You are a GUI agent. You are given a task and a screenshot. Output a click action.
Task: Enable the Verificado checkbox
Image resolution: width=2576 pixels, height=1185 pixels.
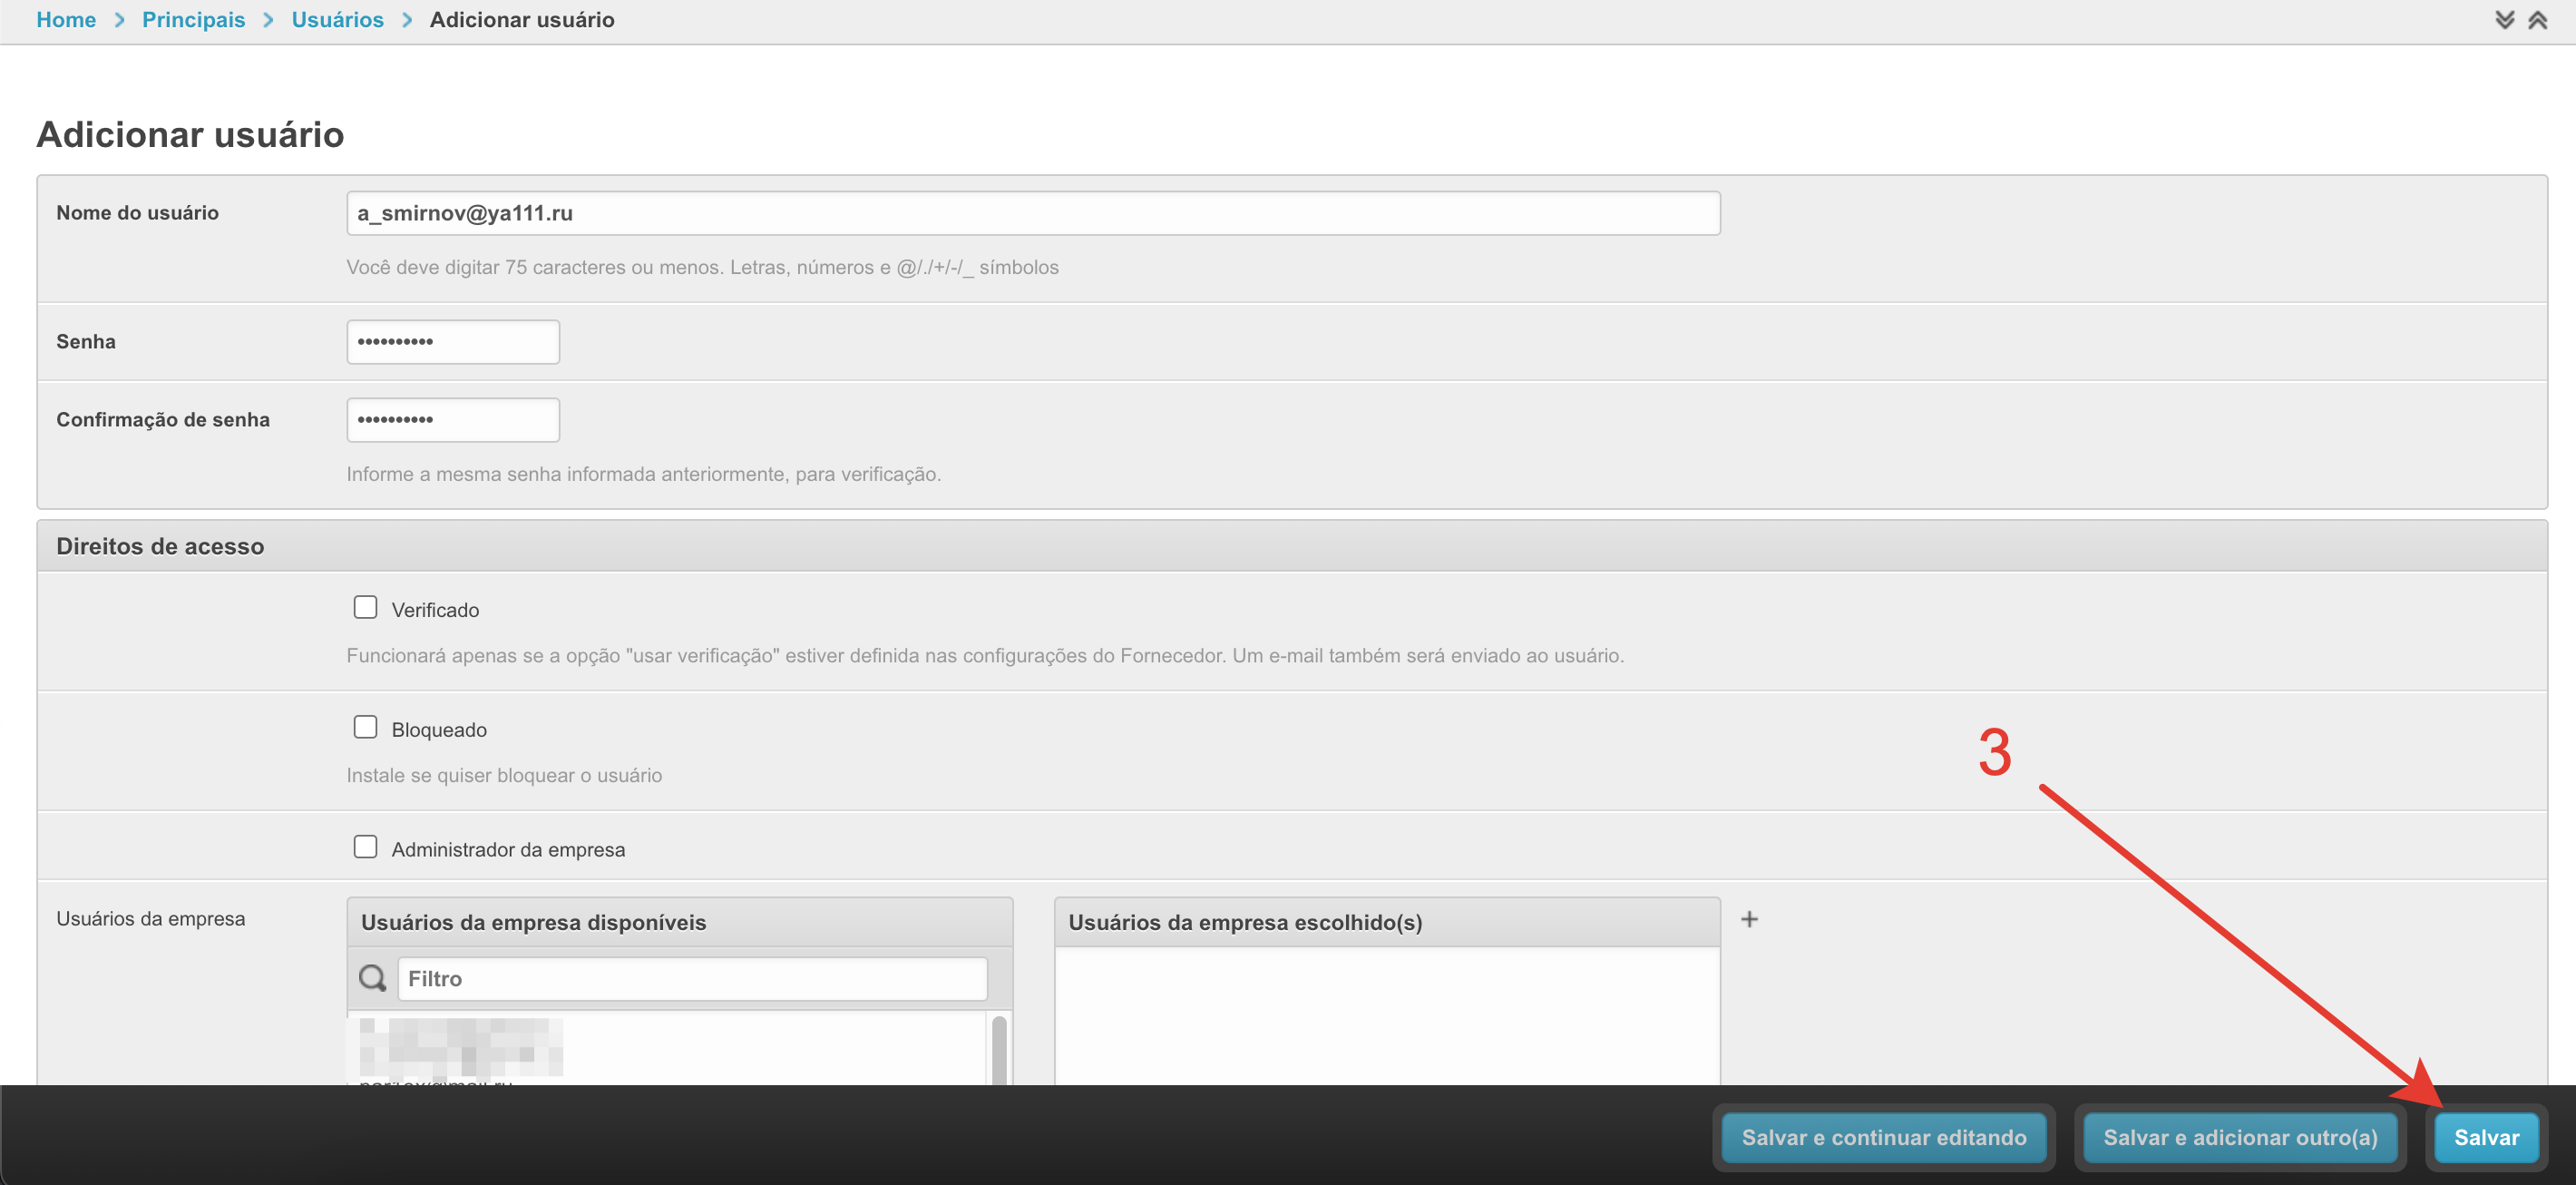pyautogui.click(x=365, y=607)
